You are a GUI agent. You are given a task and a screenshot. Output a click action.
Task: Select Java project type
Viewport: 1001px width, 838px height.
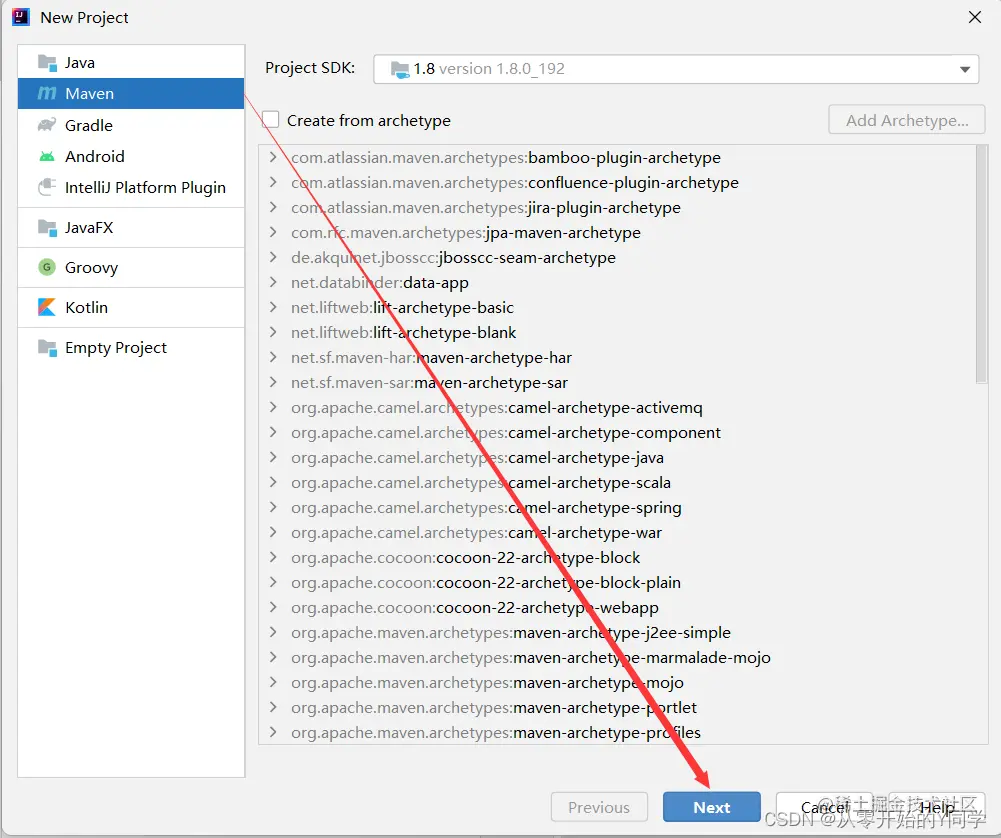click(131, 63)
